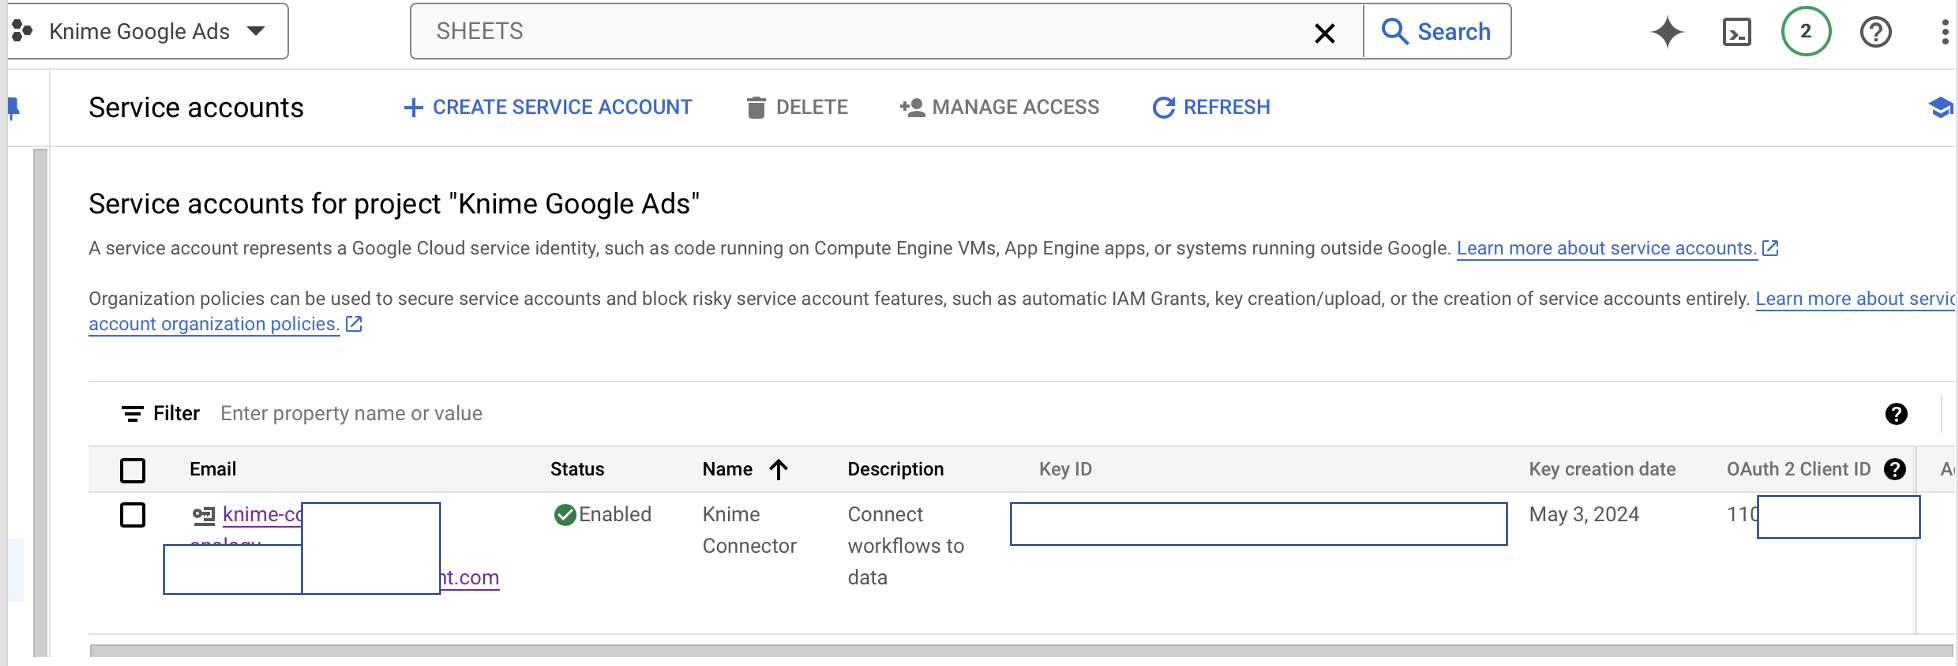Click the Connect workflows to data description
The height and width of the screenshot is (666, 1958).
(x=905, y=545)
